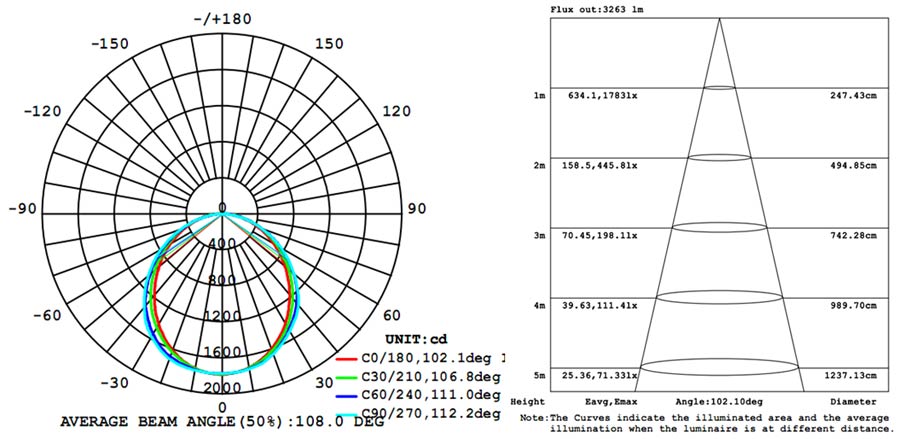The image size is (900, 439).
Task: Select the average beam angle 108.0 text
Action: [222, 423]
